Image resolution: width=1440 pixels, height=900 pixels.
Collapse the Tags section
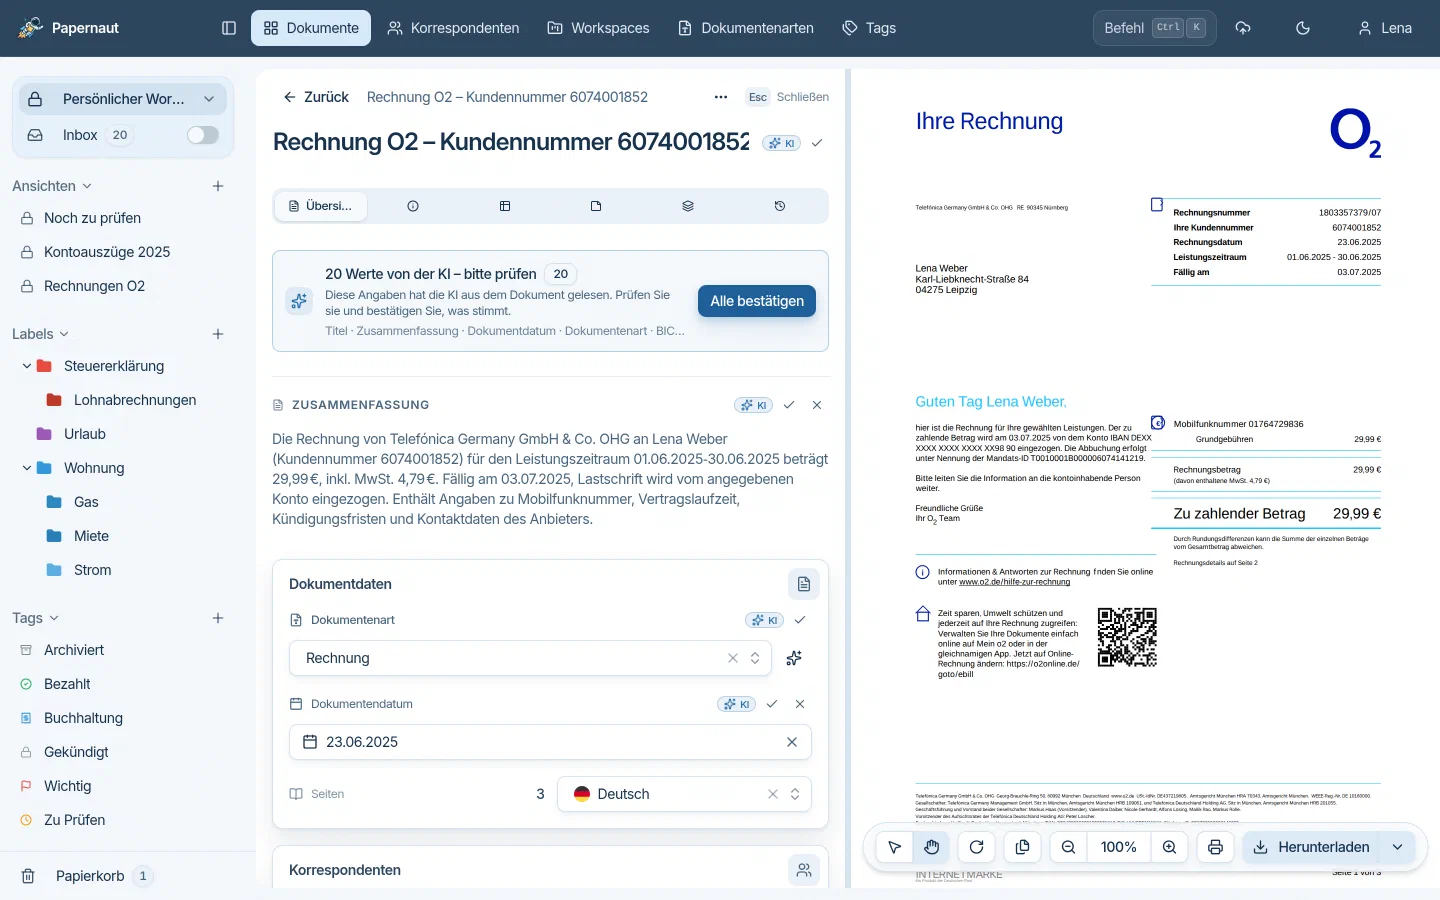[x=36, y=618]
